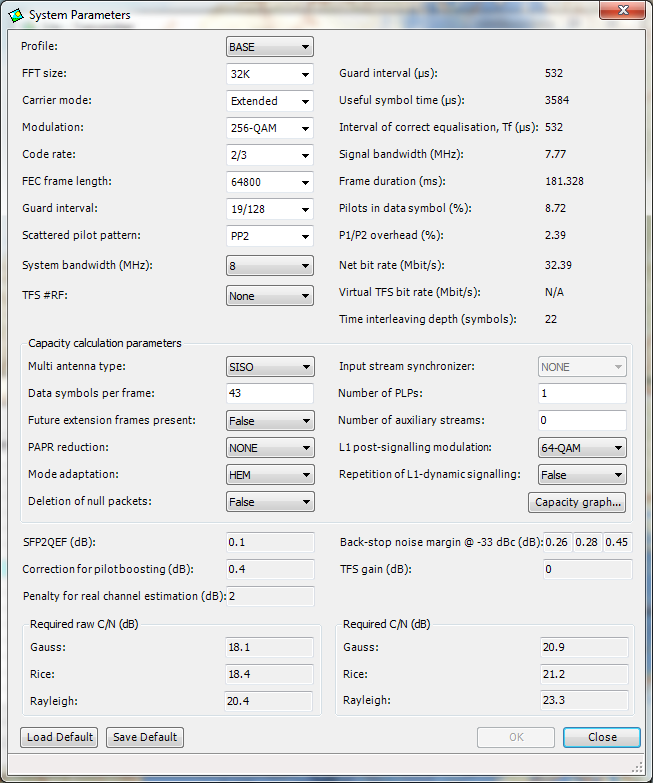Click the Number of PLPs field
This screenshot has width=653, height=783.
(582, 394)
